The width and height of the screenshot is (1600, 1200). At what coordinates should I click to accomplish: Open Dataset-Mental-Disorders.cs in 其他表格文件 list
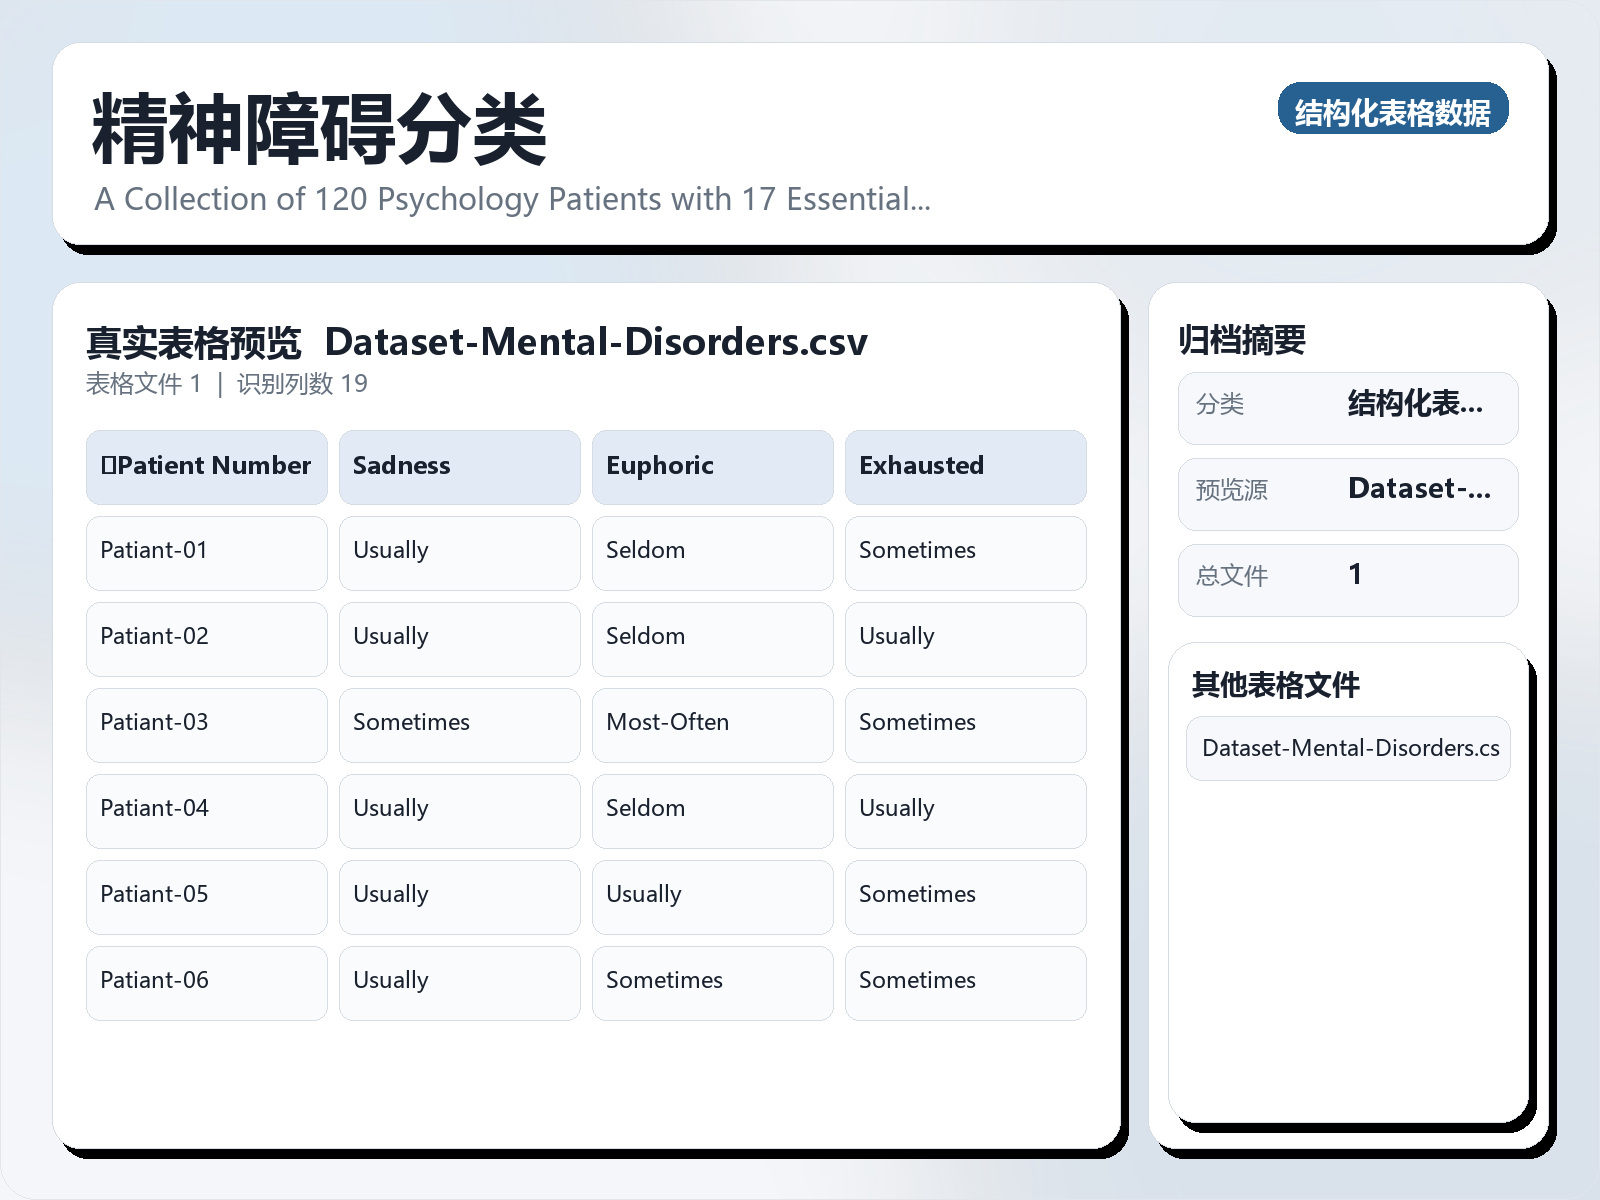tap(1347, 748)
